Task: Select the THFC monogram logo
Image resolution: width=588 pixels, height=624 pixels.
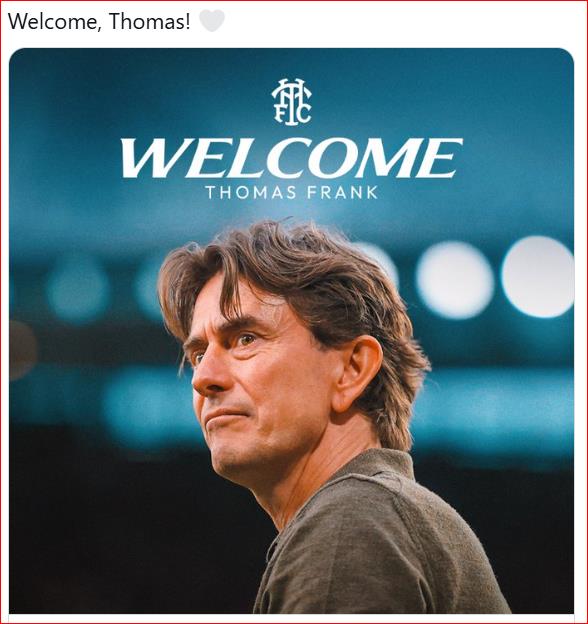Action: tap(291, 102)
